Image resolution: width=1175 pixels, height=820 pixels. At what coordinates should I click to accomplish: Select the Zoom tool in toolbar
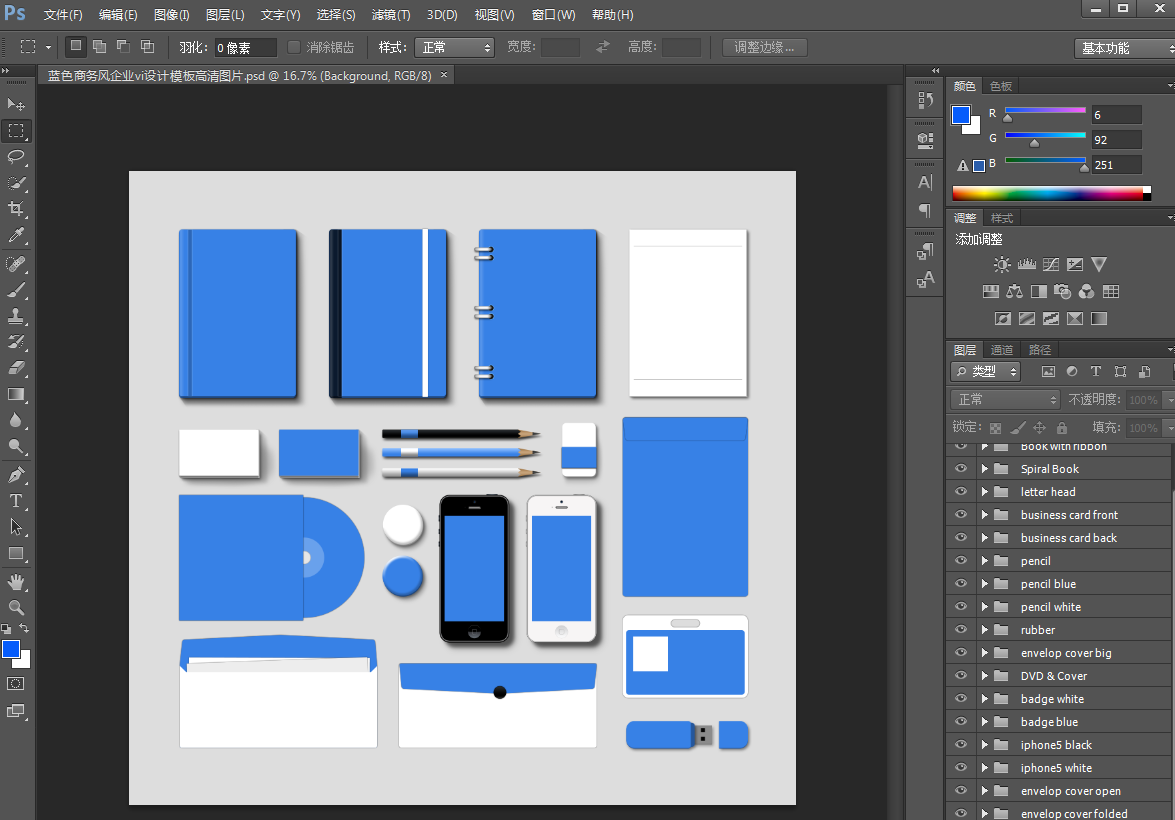click(16, 607)
